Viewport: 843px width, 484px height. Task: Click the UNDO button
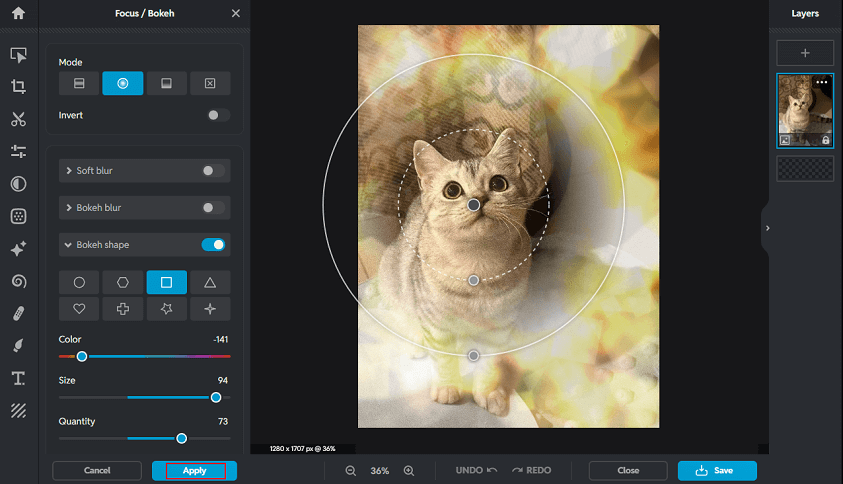(476, 471)
